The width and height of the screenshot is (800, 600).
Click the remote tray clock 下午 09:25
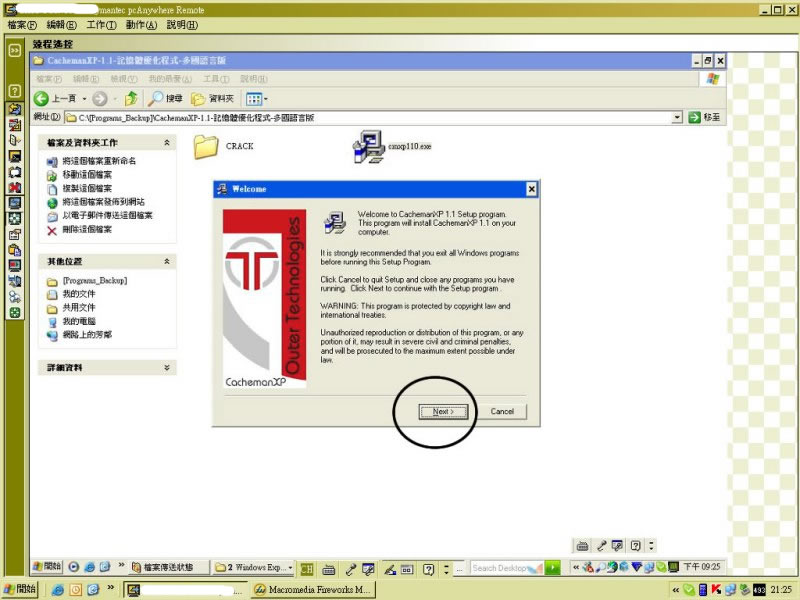click(x=702, y=567)
